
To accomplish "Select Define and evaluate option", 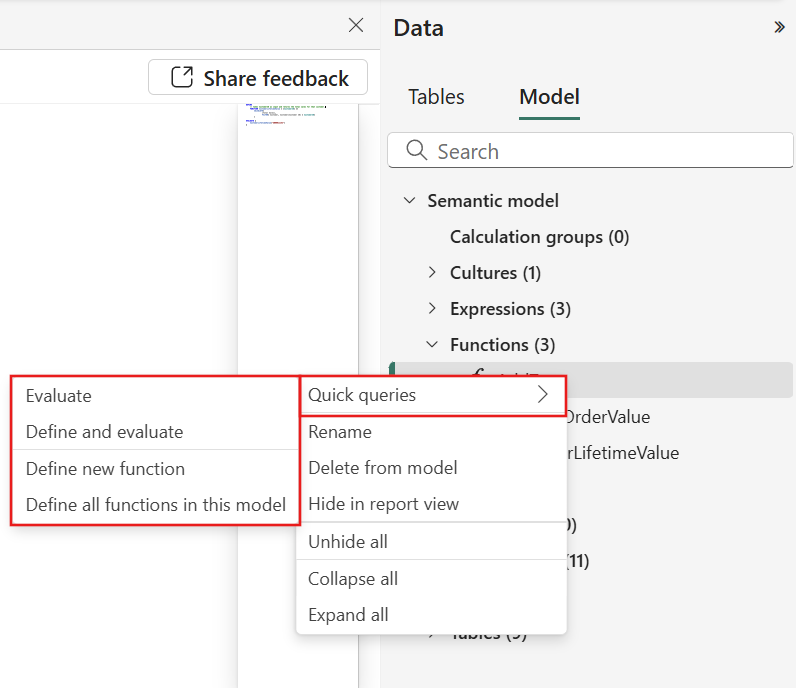I will [x=104, y=432].
